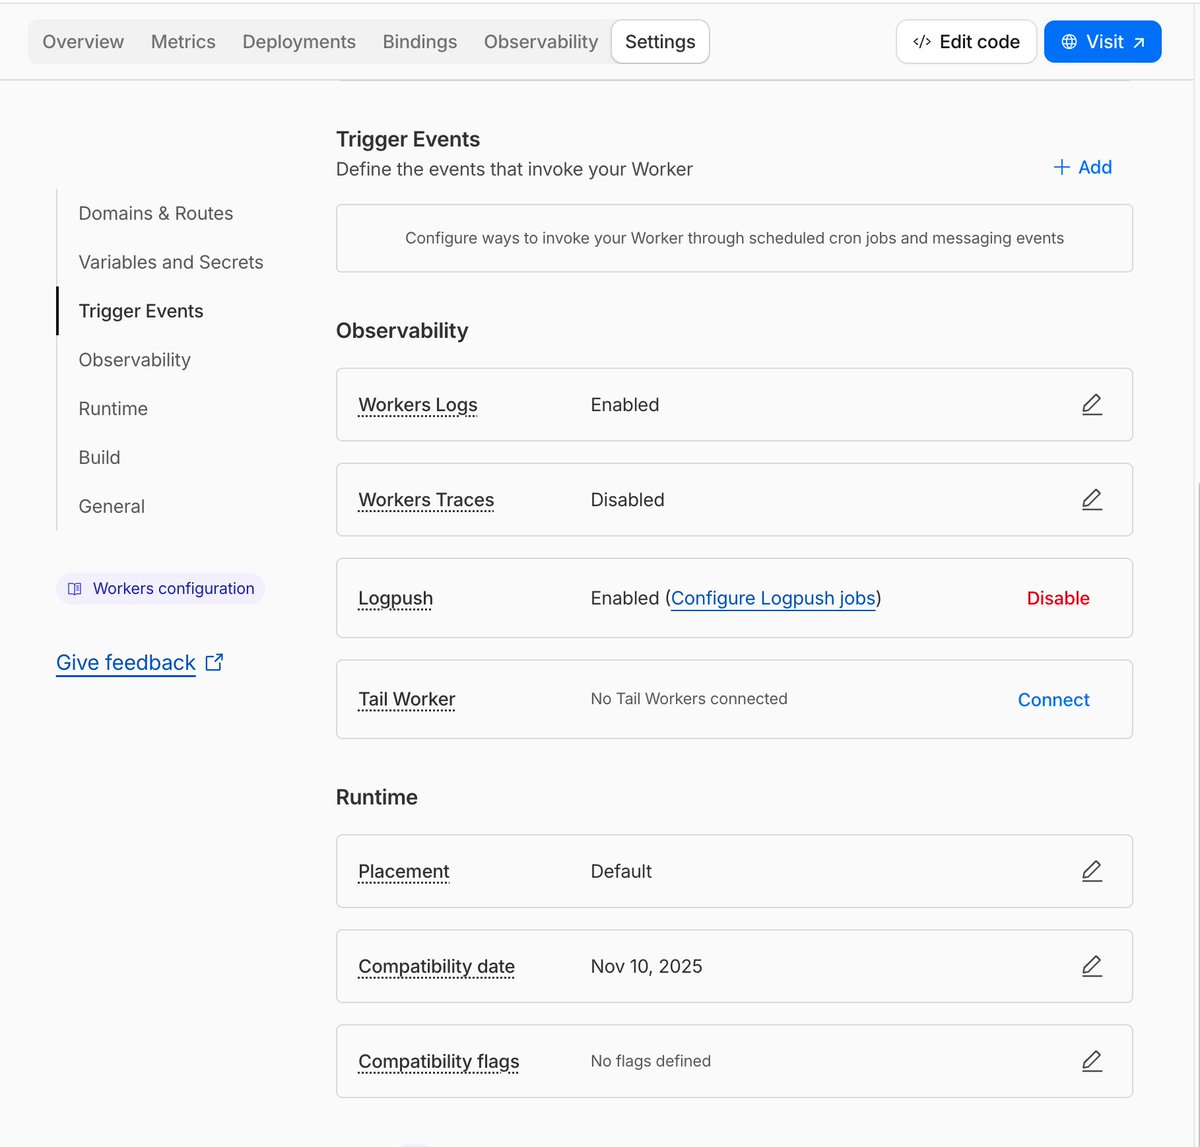1200x1147 pixels.
Task: Click the Compatibility date label
Action: click(437, 967)
